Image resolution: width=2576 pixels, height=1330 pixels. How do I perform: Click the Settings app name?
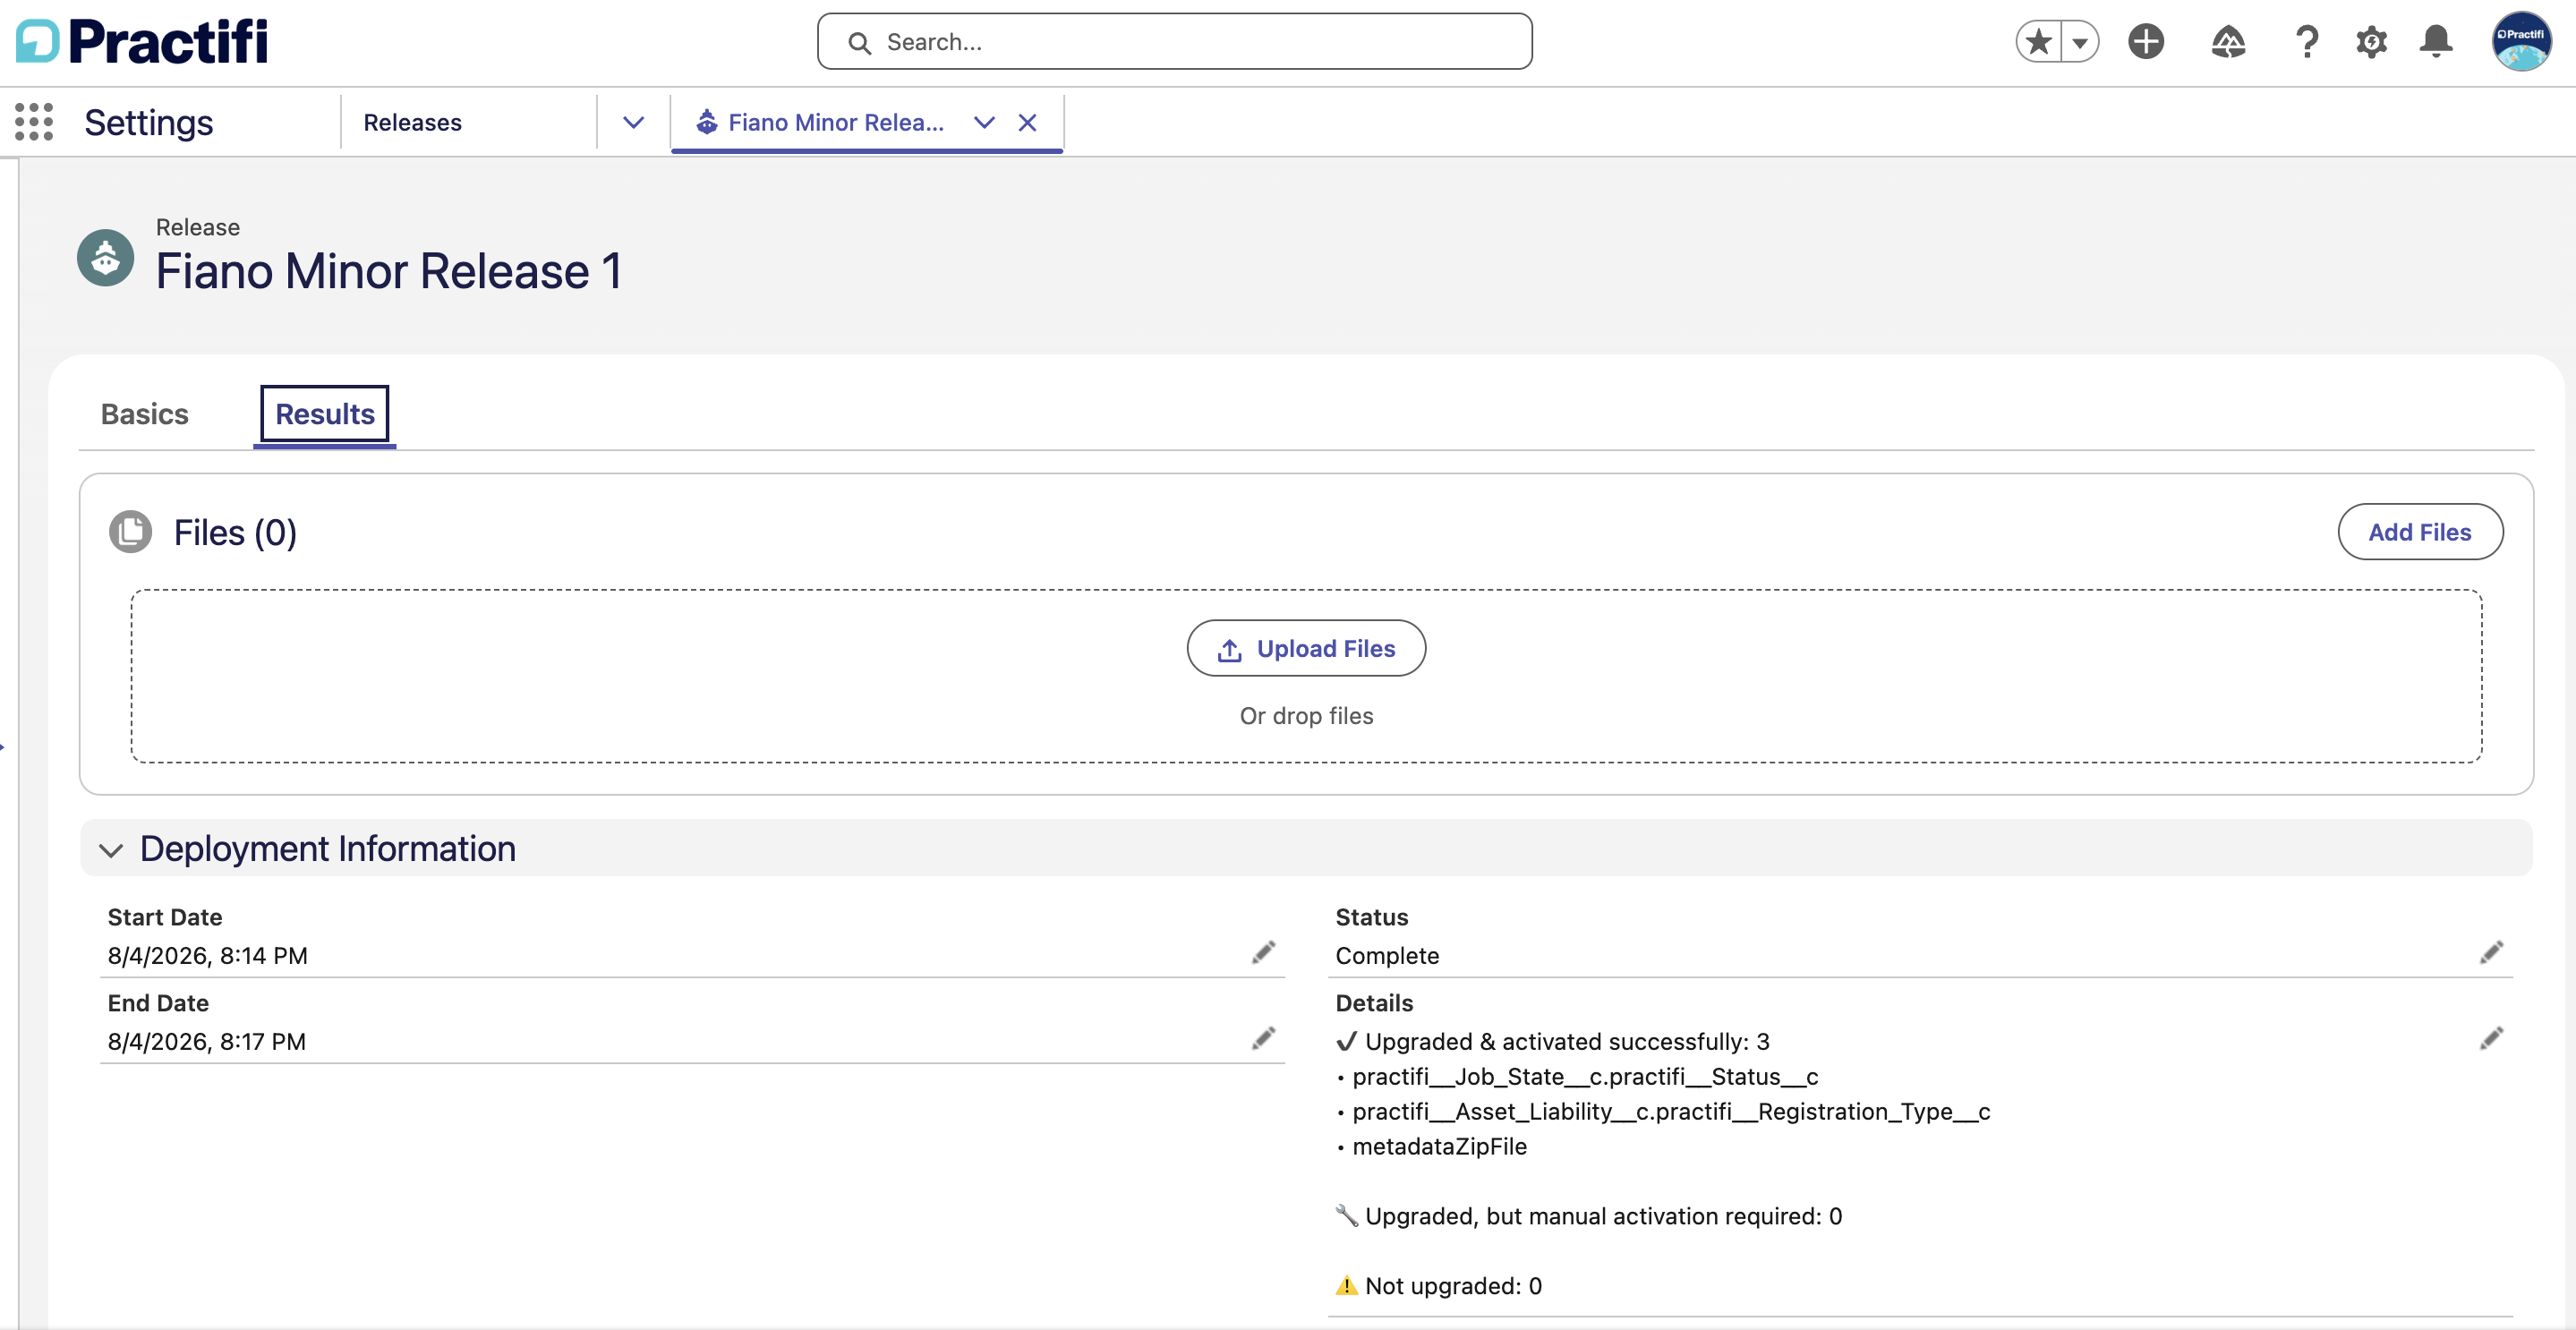[149, 122]
